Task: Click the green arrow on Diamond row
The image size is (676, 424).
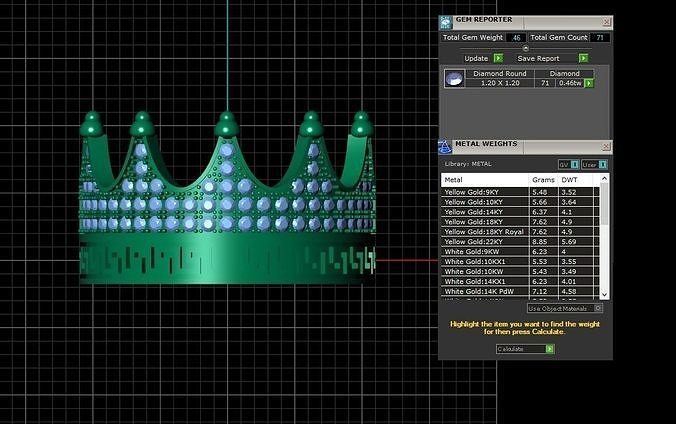Action: pyautogui.click(x=588, y=83)
